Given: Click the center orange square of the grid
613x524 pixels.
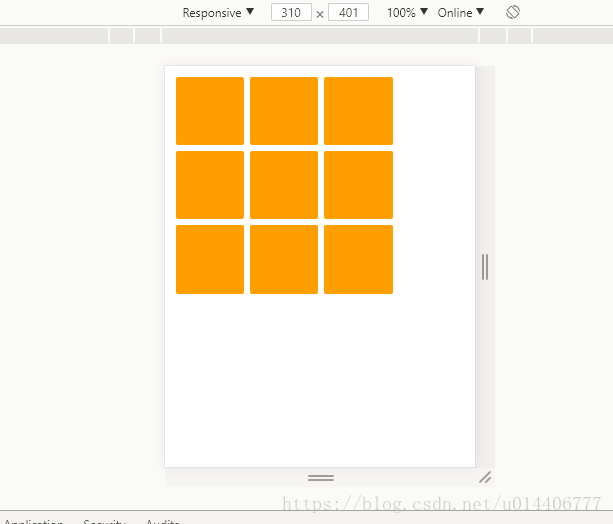Looking at the screenshot, I should point(284,185).
